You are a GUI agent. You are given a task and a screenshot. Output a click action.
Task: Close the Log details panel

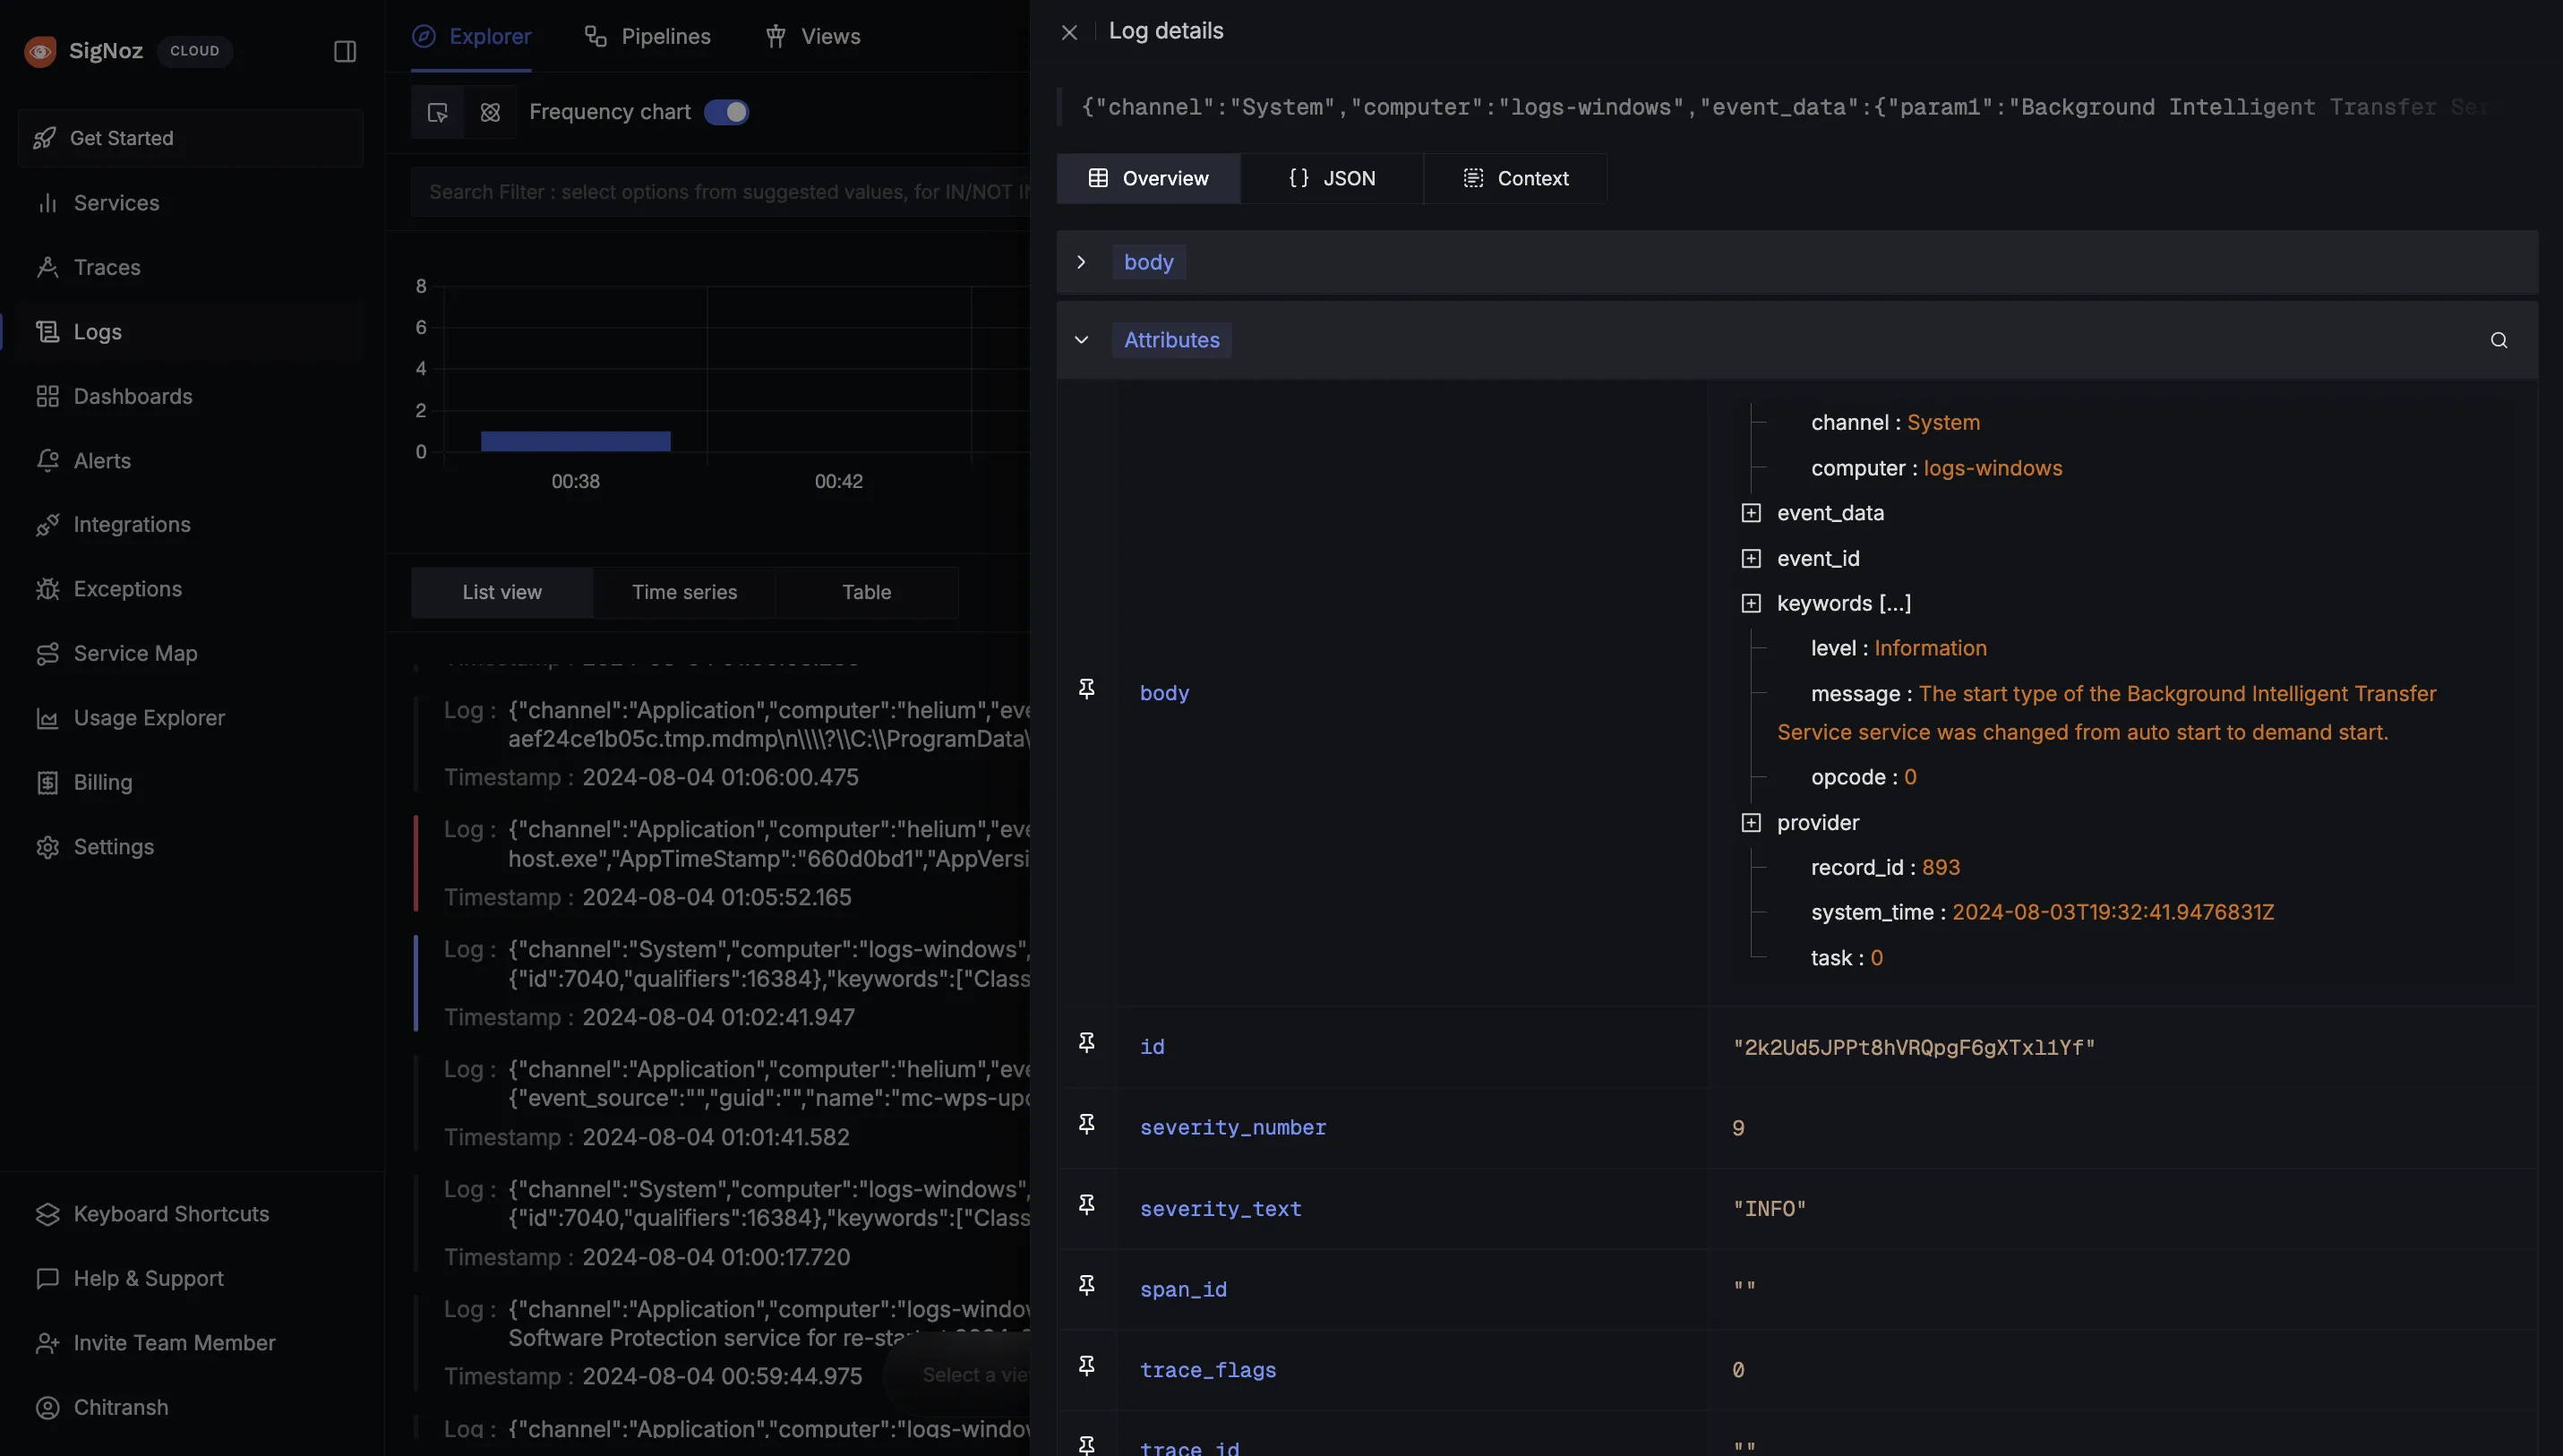[1069, 32]
